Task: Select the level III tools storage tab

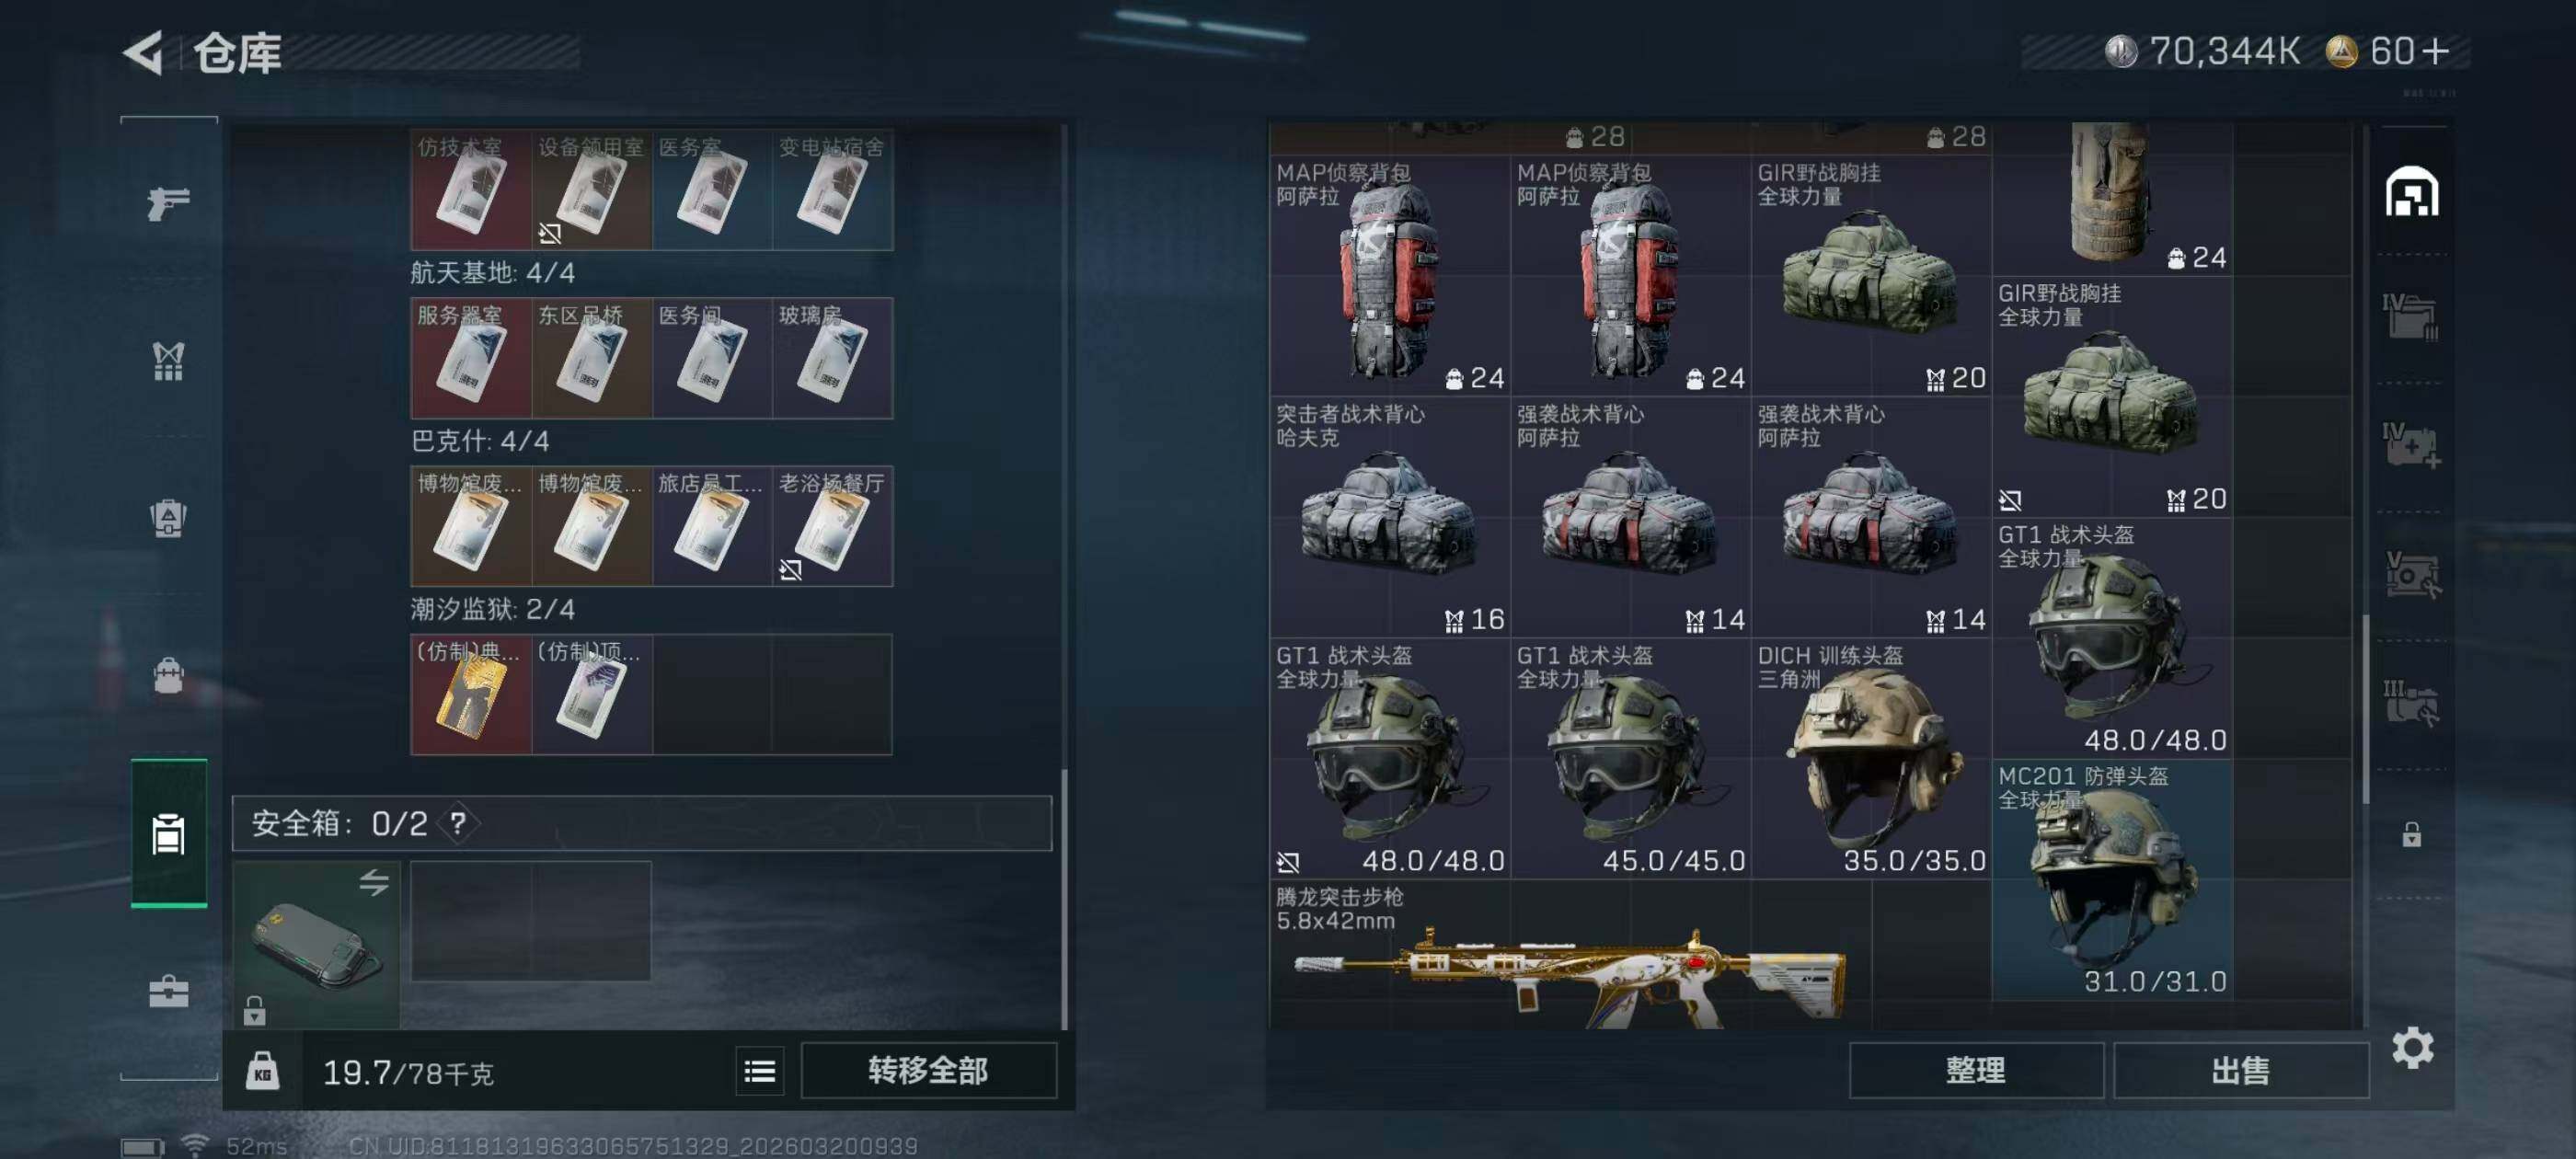Action: pos(2411,702)
